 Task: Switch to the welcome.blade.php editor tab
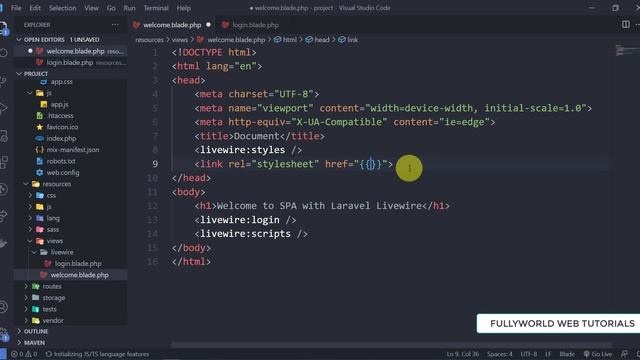tap(172, 25)
